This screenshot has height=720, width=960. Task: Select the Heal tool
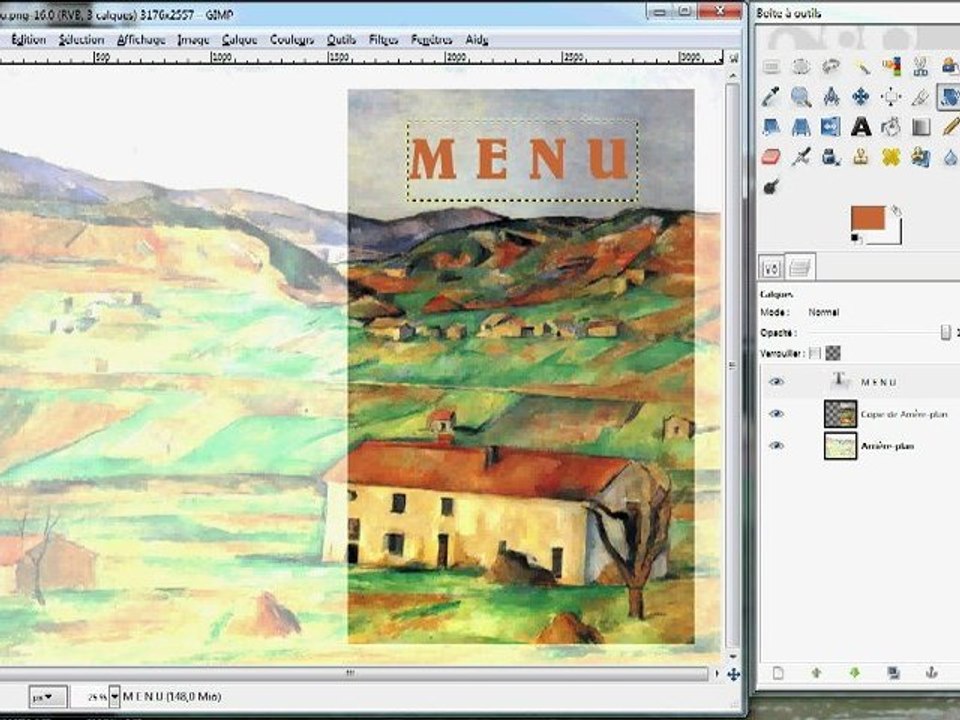[891, 157]
